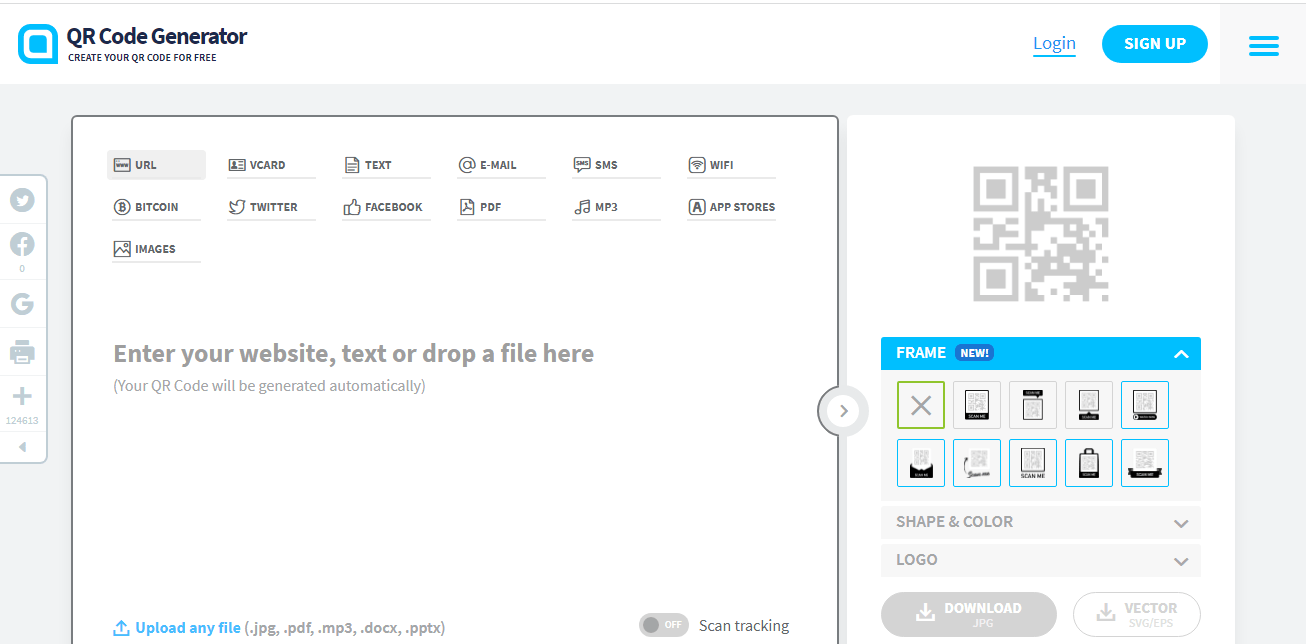
Task: Click the QR Code Generator logo
Action: (132, 44)
